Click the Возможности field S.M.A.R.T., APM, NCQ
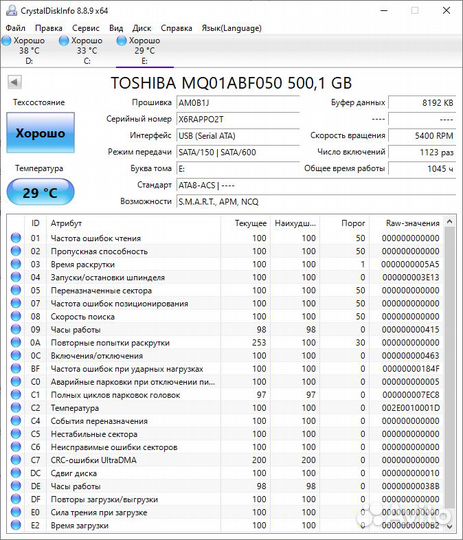This screenshot has width=463, height=540. [x=316, y=202]
